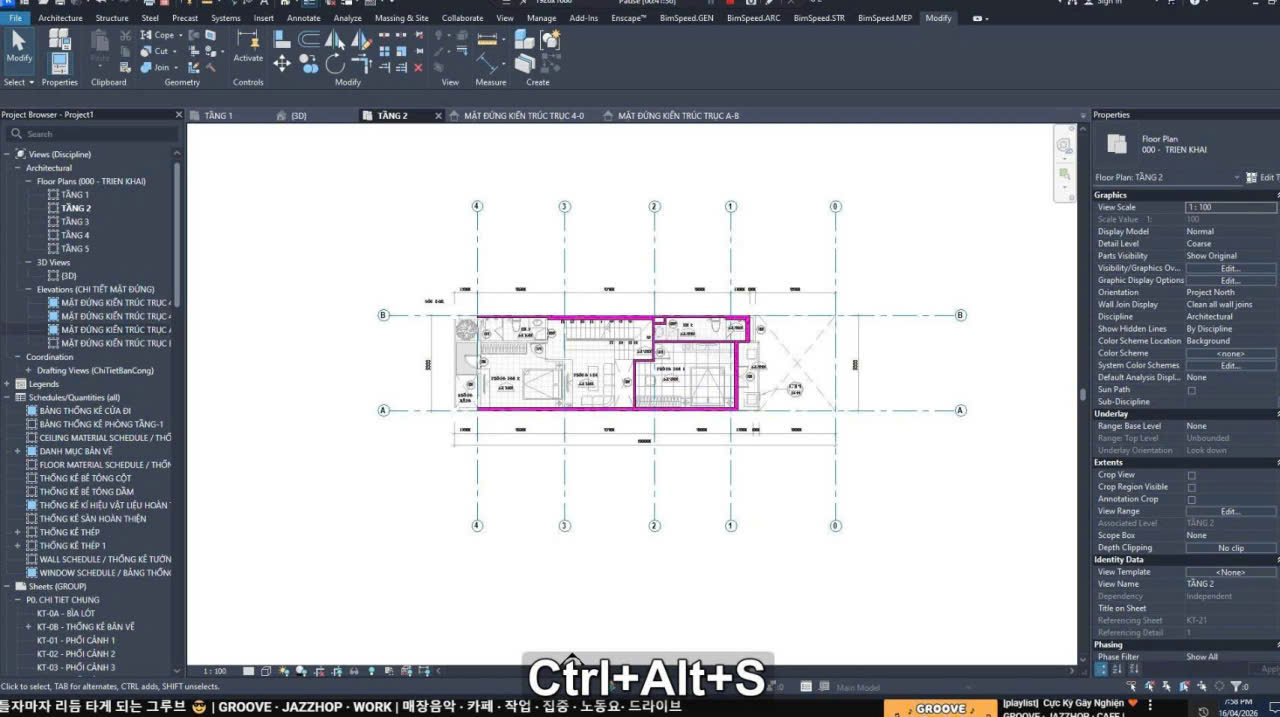Click the Move tool icon

tap(282, 64)
